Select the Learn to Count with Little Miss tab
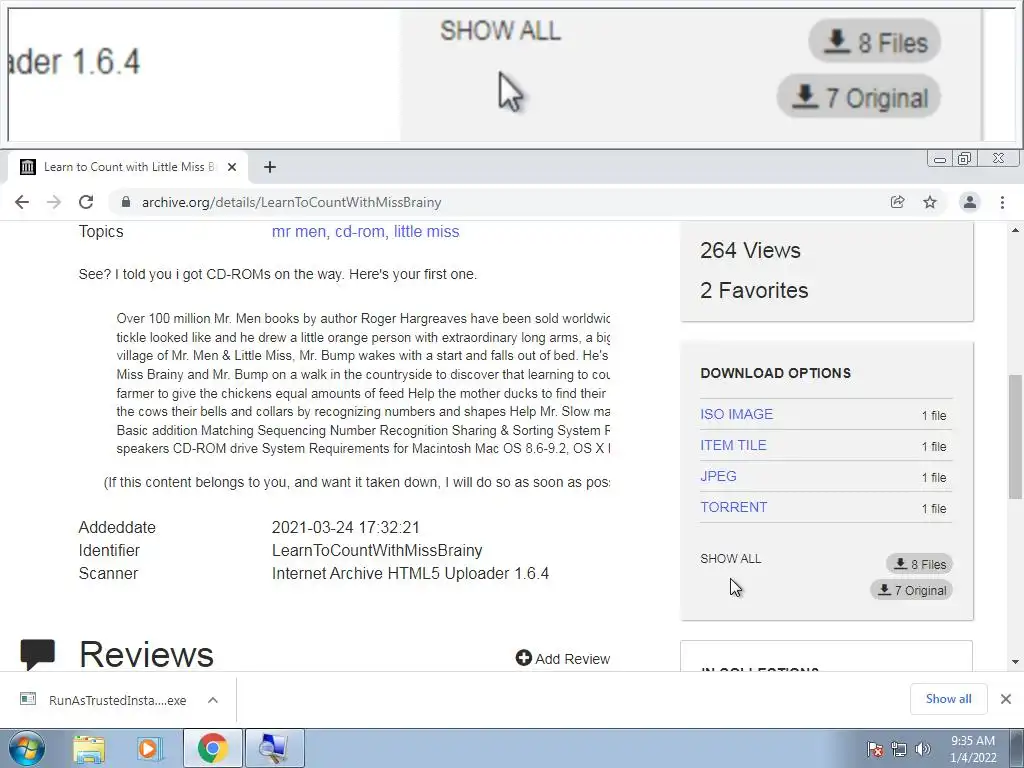The height and width of the screenshot is (768, 1024). (x=128, y=167)
